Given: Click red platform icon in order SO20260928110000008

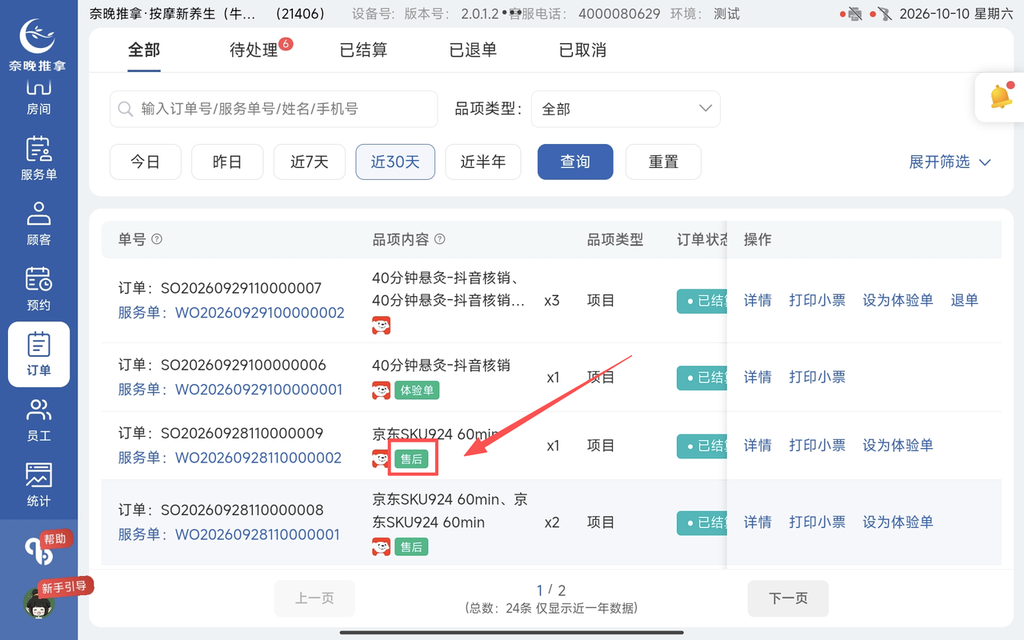Looking at the screenshot, I should (381, 547).
